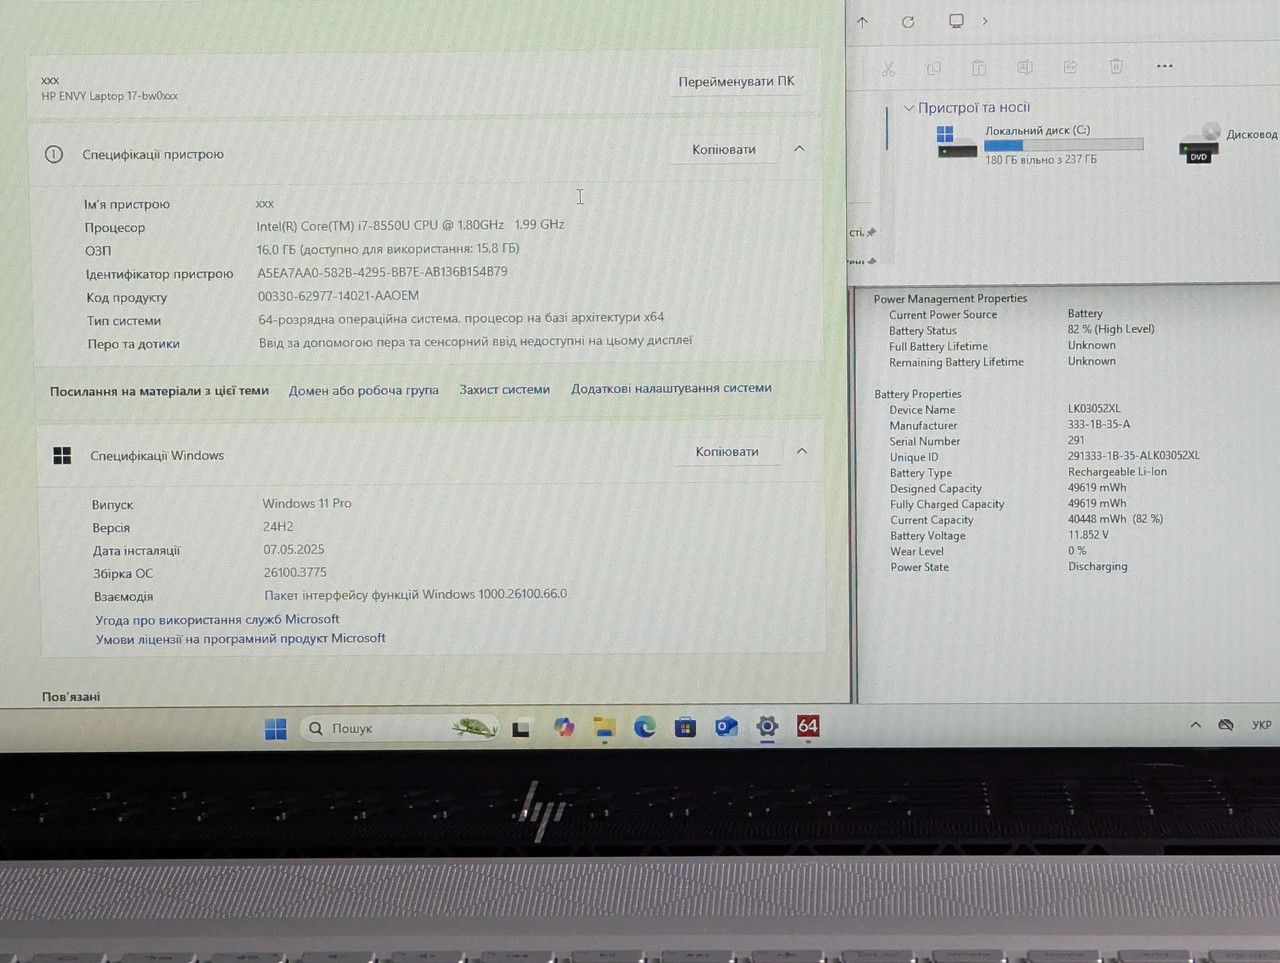Go up one folder in File Explorer

pos(863,21)
